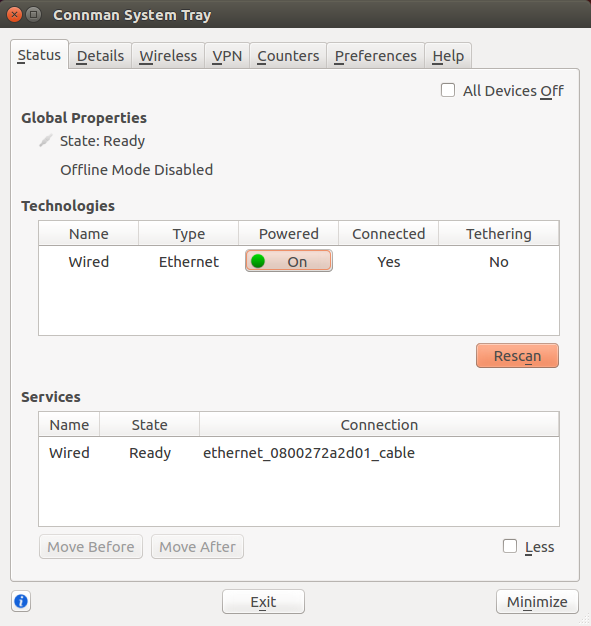The width and height of the screenshot is (591, 626).
Task: Check the Less checkbox
Action: (510, 546)
